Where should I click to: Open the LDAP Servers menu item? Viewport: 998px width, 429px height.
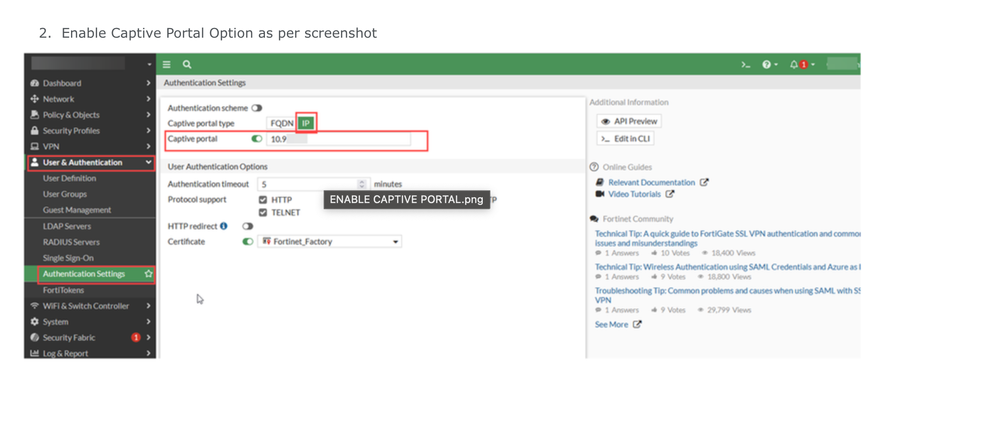67,226
